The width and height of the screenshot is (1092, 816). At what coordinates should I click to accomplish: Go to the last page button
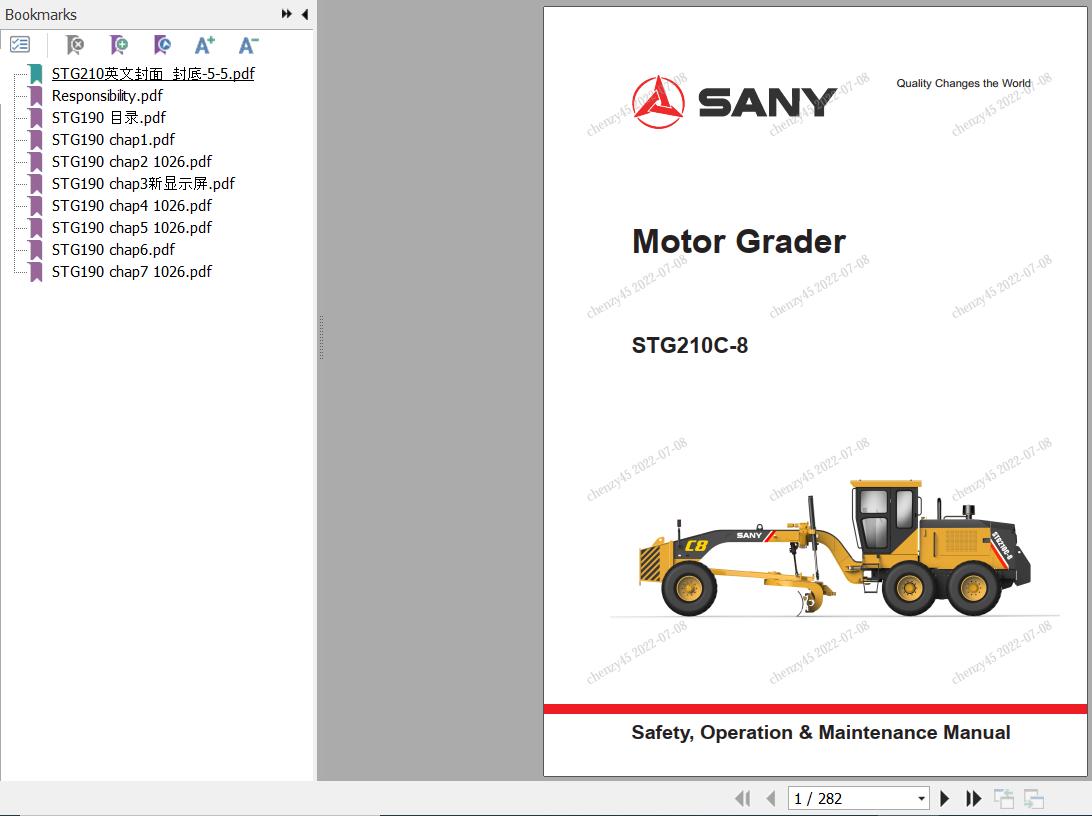974,799
